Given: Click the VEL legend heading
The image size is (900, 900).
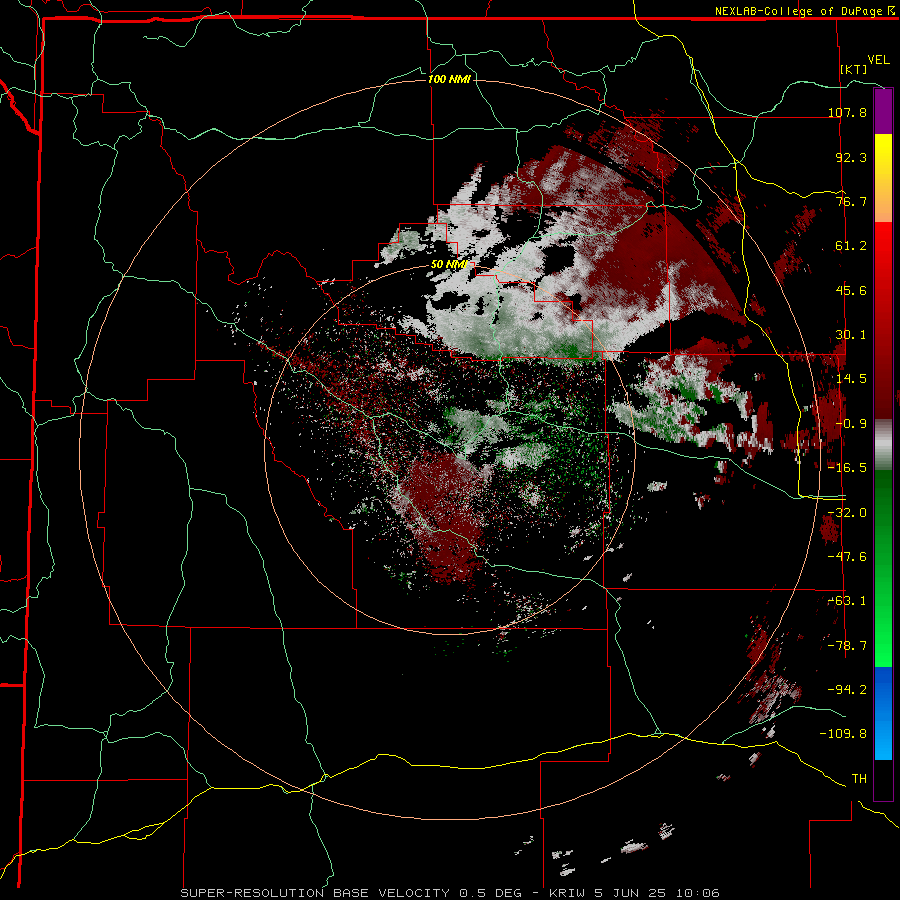Looking at the screenshot, I should coord(878,60).
